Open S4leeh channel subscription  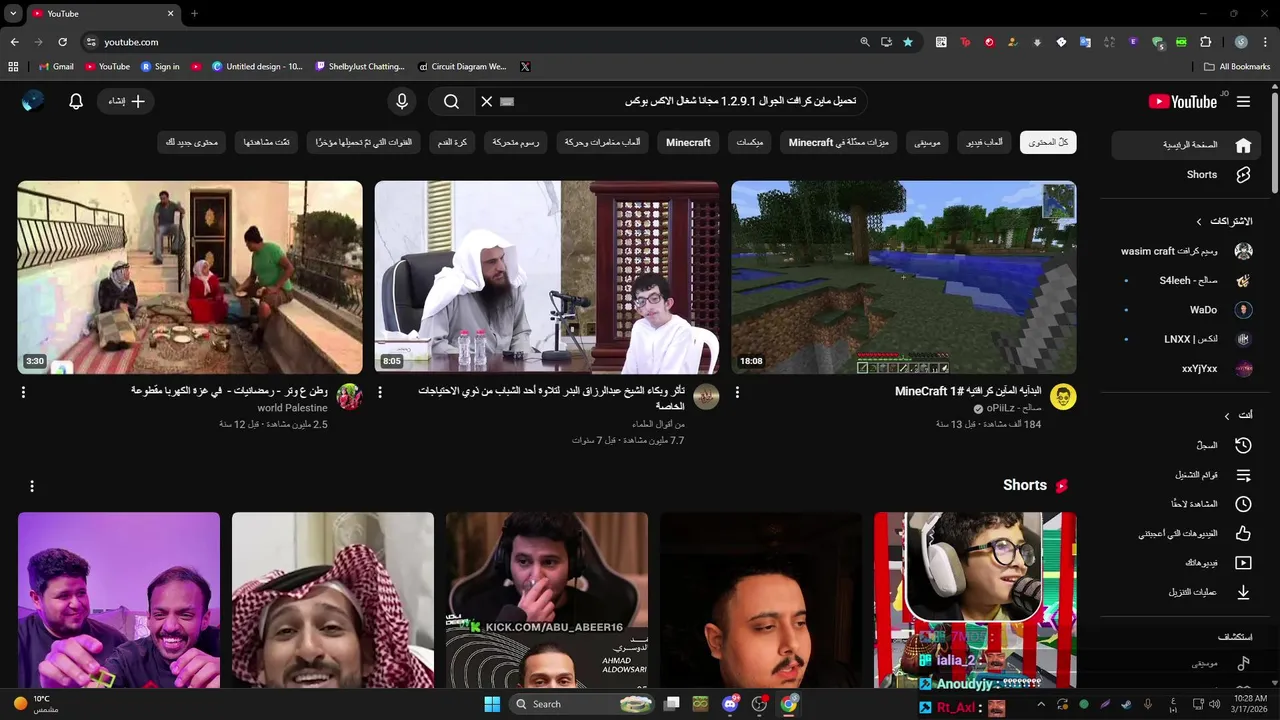point(1187,281)
